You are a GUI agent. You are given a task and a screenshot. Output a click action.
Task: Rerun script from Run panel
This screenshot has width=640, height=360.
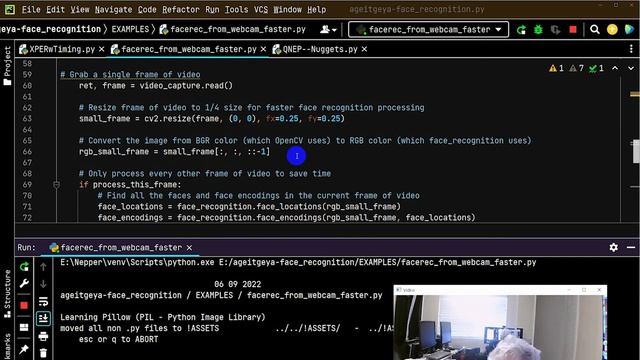(x=24, y=267)
